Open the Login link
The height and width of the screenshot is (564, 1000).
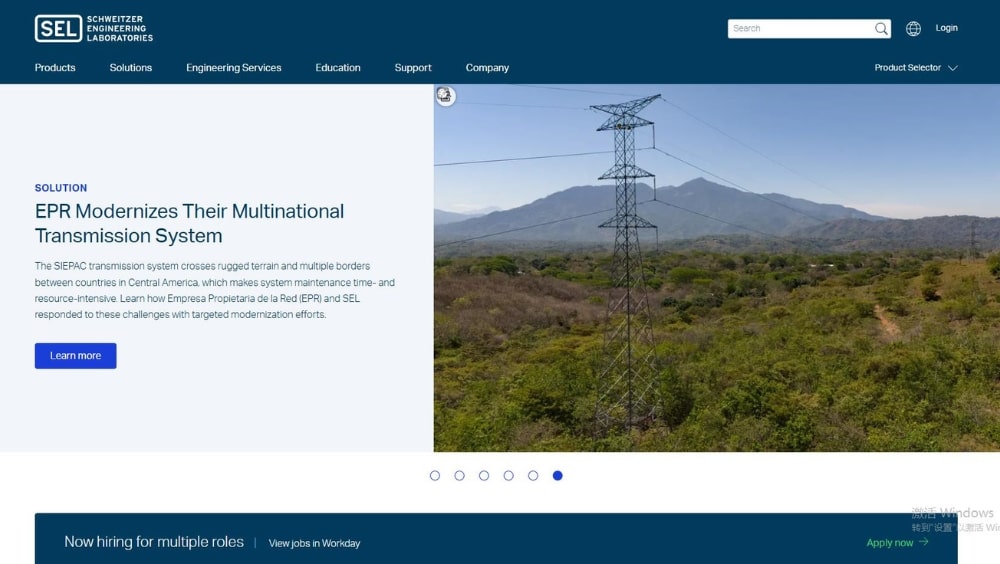coord(946,28)
